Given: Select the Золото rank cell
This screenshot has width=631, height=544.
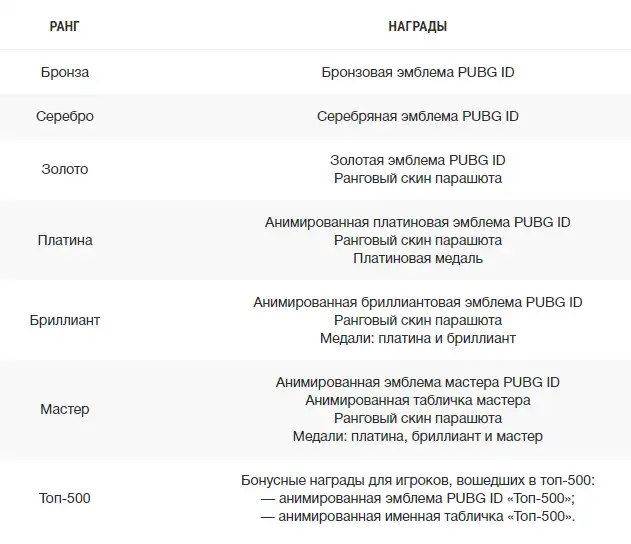Looking at the screenshot, I should pos(65,169).
